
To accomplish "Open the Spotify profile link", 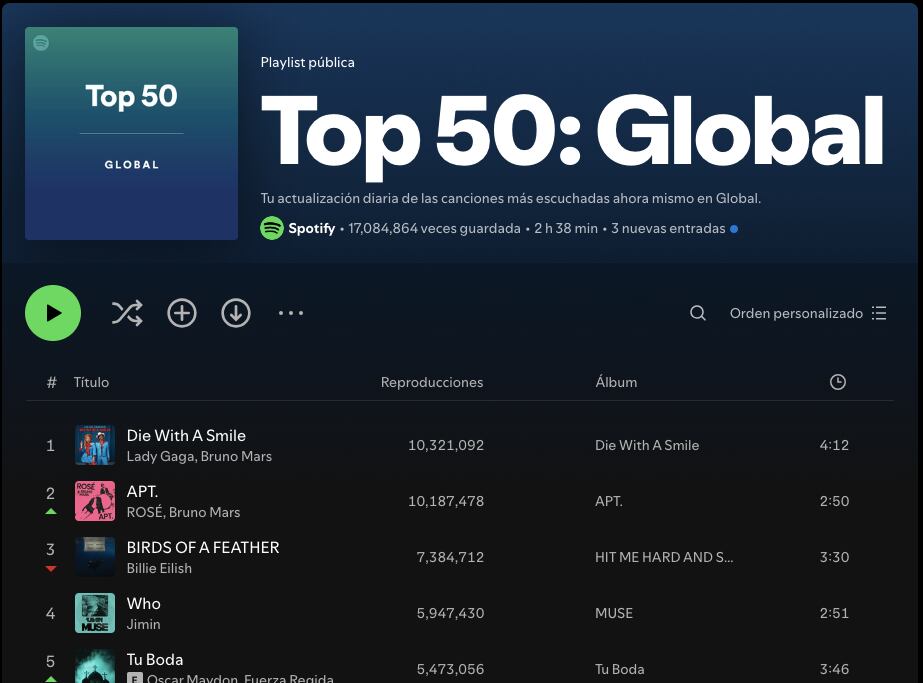I will coord(312,228).
